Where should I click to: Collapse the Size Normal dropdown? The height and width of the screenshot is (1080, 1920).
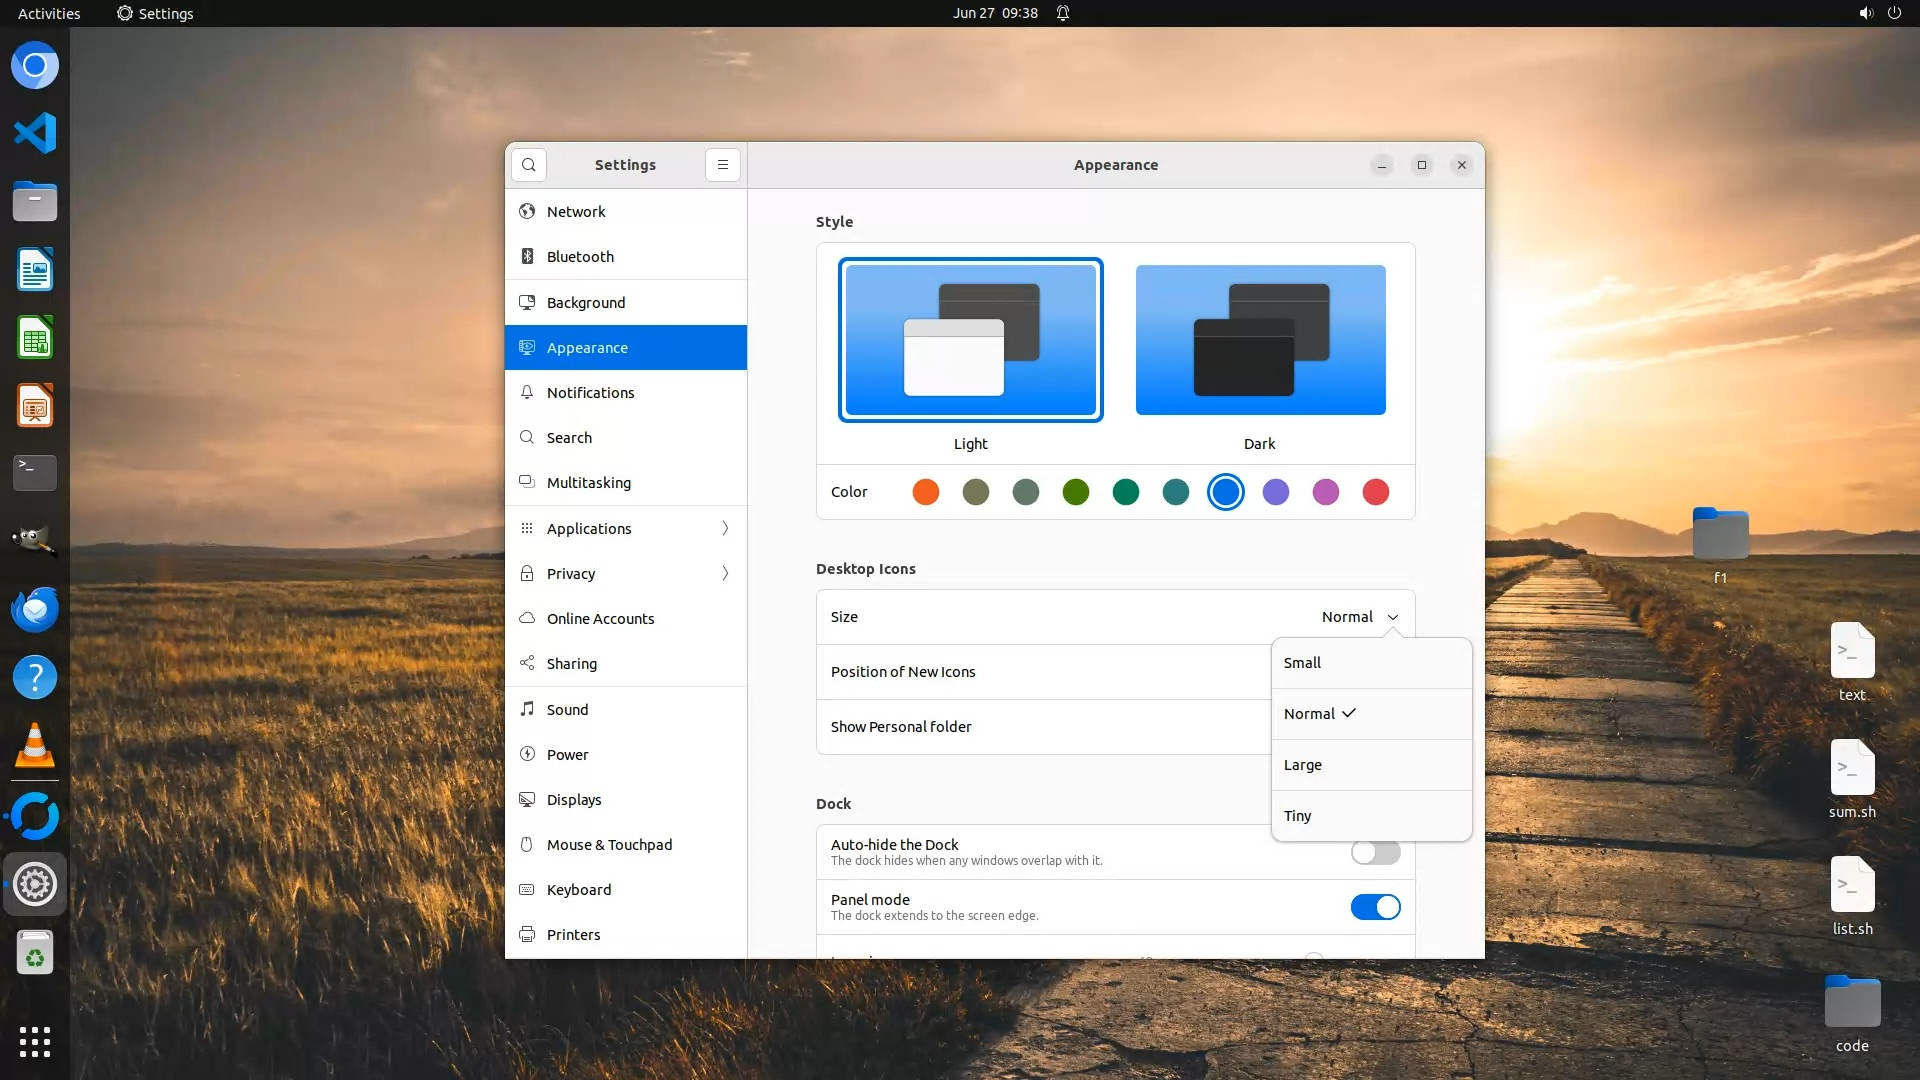[x=1359, y=617]
